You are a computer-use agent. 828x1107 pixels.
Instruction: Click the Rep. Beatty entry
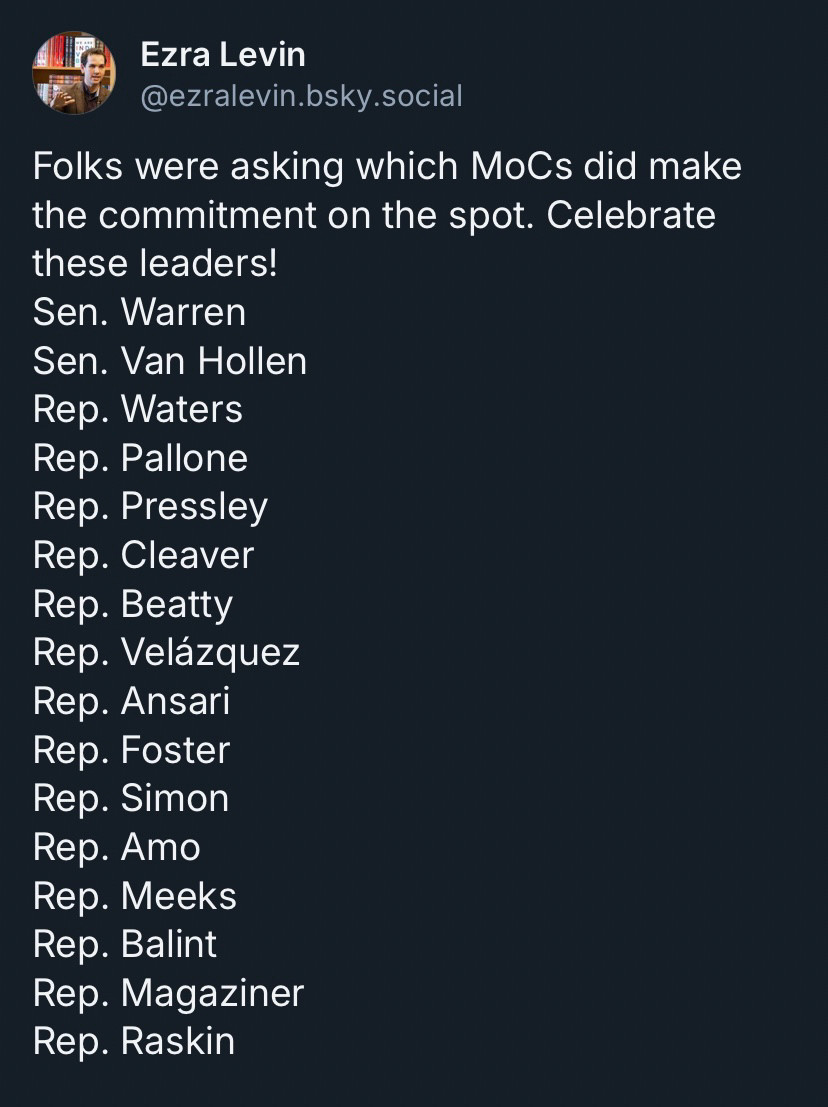[x=133, y=604]
